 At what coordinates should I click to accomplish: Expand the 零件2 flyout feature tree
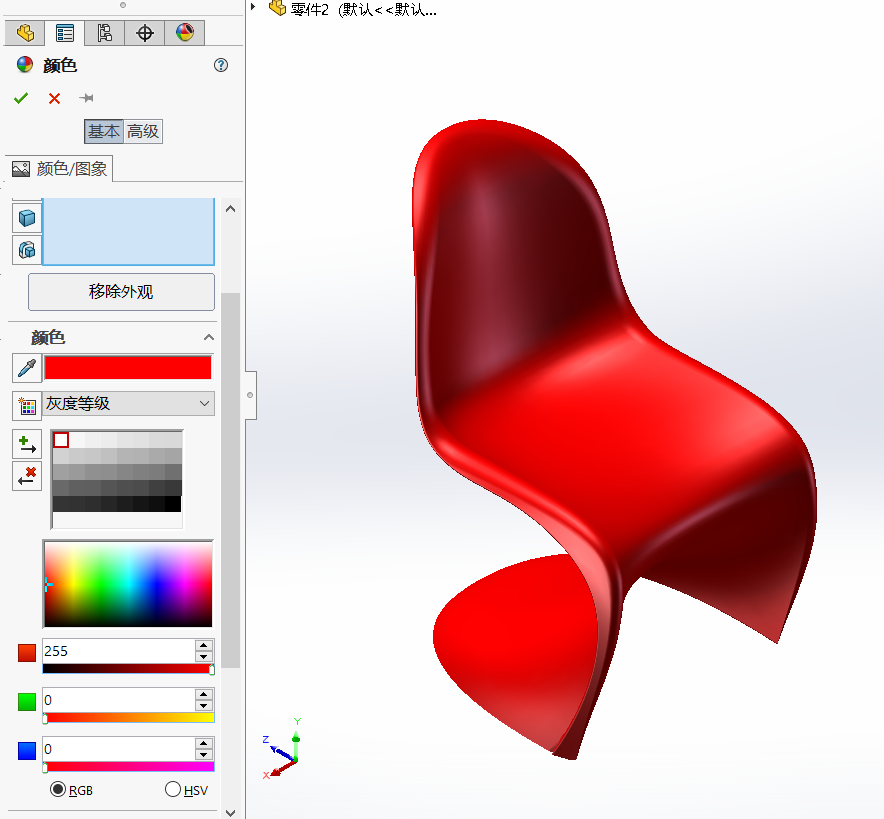click(x=254, y=7)
